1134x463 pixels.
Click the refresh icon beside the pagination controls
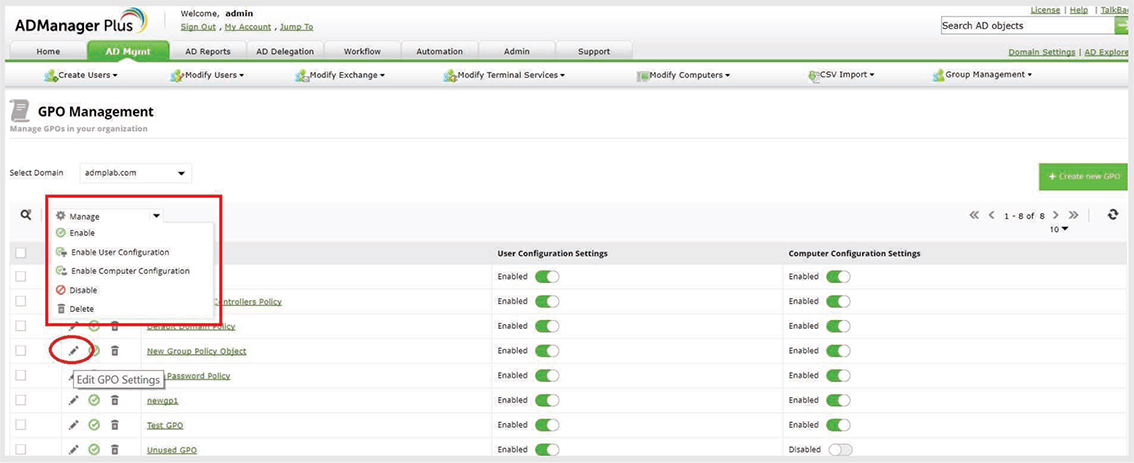pyautogui.click(x=1113, y=215)
